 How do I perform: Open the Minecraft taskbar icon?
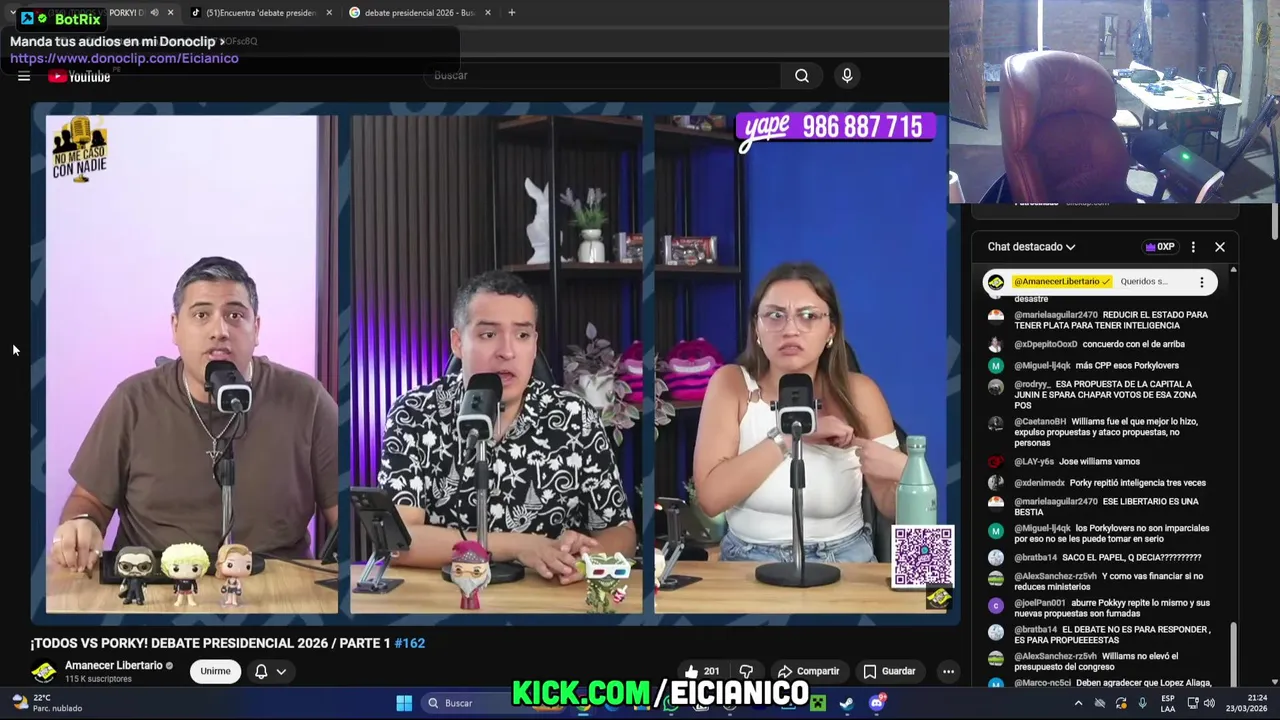[x=817, y=703]
